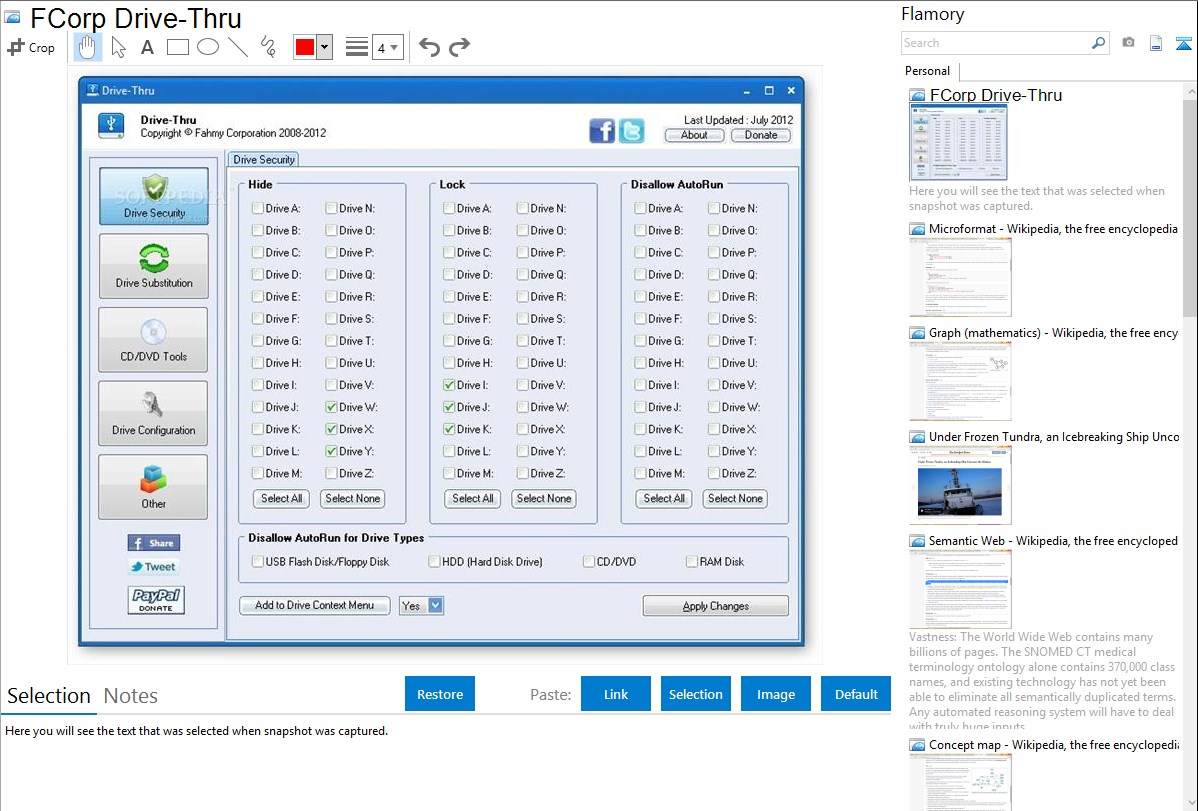Open the CD/DVD Tools section
The width and height of the screenshot is (1198, 811).
point(154,339)
